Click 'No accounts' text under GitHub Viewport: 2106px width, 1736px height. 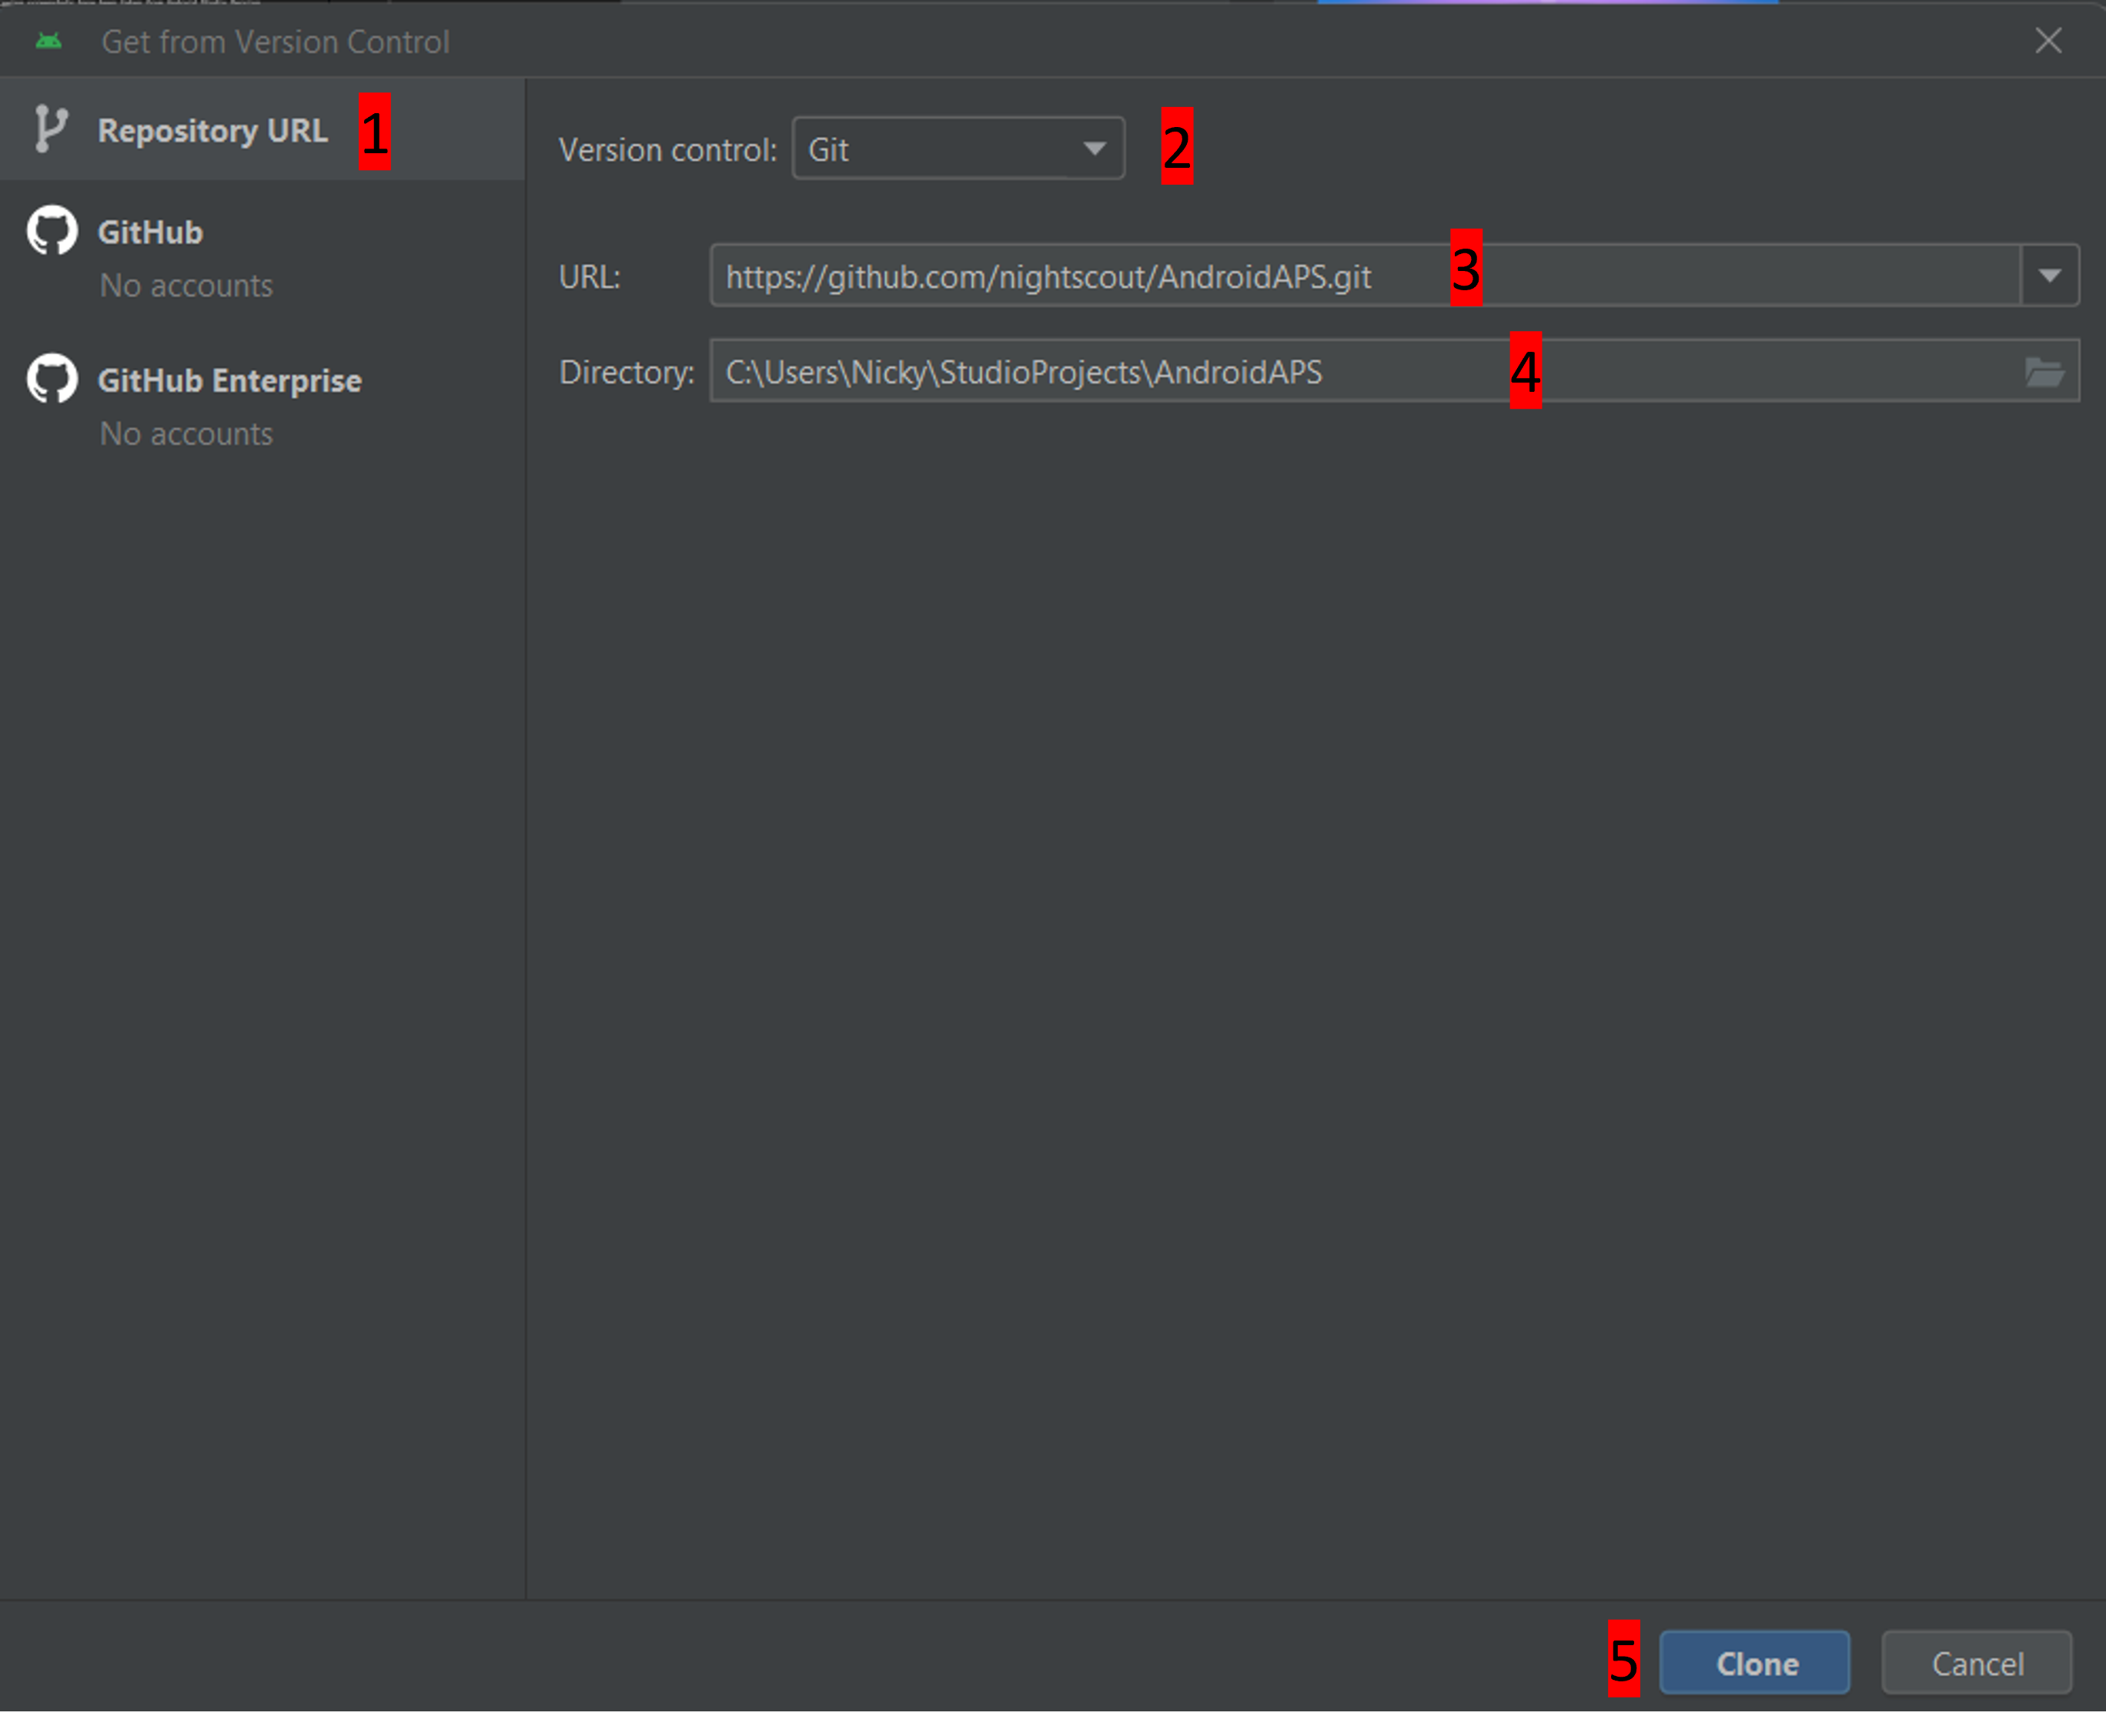186,285
